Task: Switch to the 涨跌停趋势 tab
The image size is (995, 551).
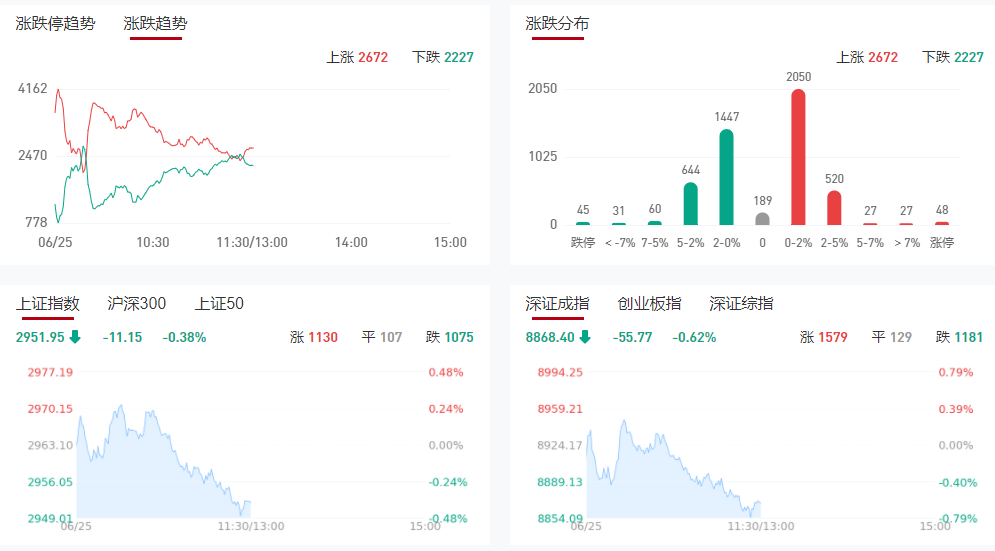Action: pos(55,24)
